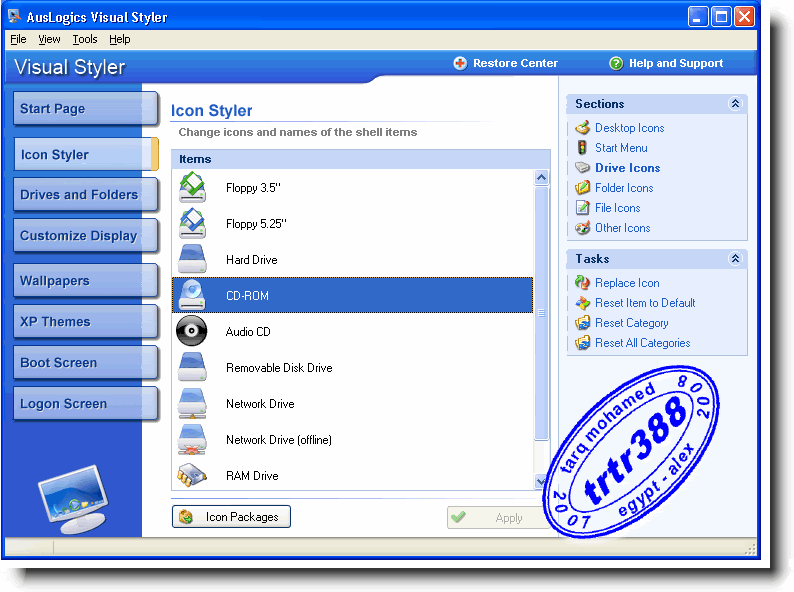Image resolution: width=794 pixels, height=592 pixels.
Task: Click the Reset Category folder icon
Action: [x=582, y=323]
